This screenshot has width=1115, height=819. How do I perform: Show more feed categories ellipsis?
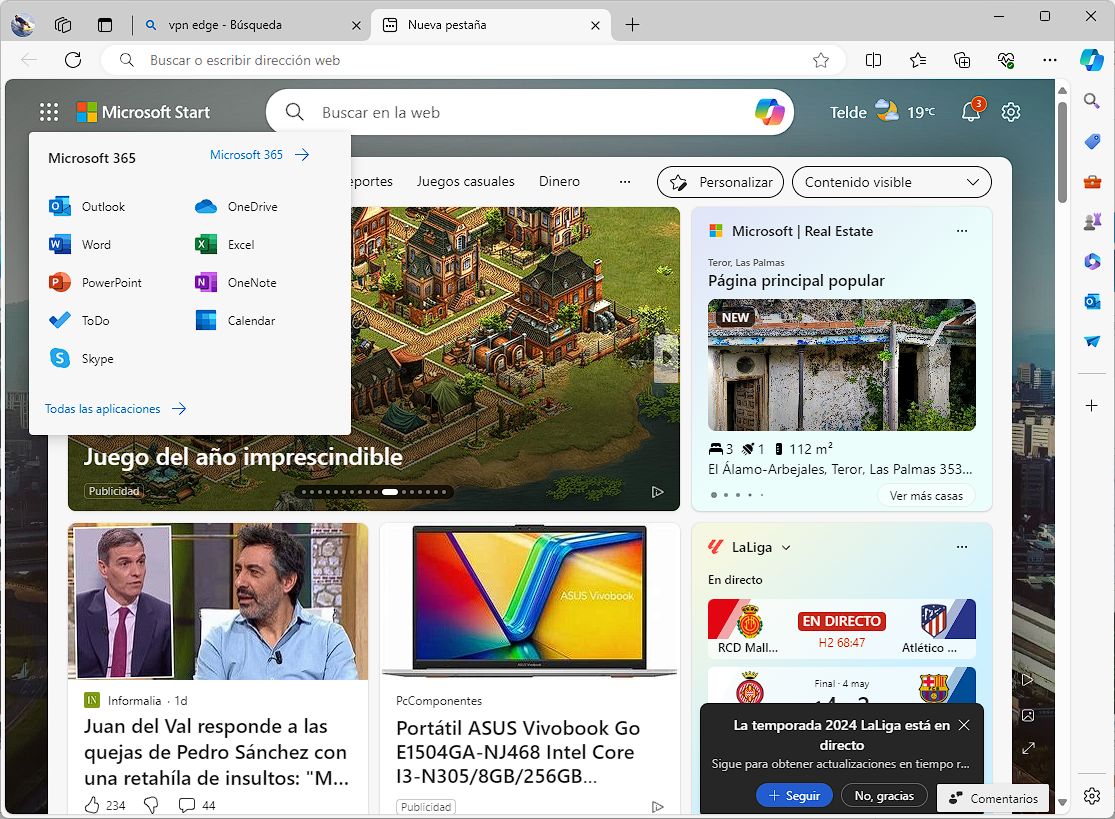point(625,182)
